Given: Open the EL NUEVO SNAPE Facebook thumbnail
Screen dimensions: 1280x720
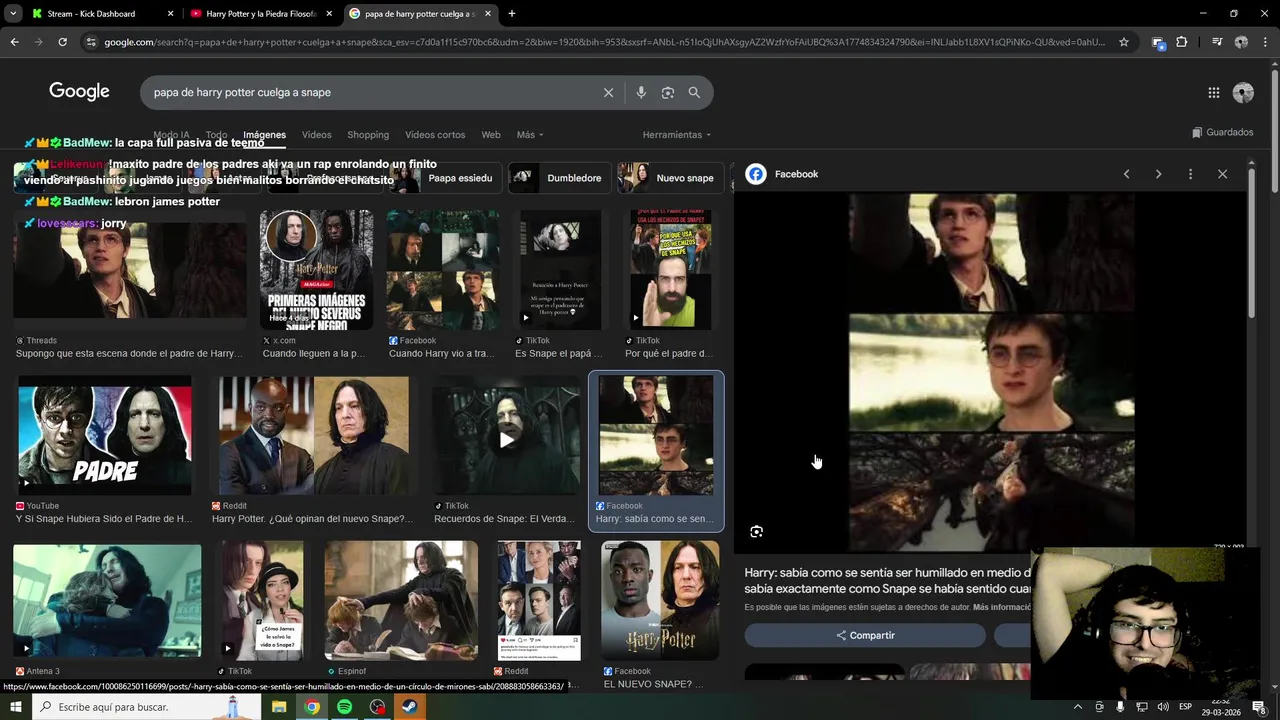Looking at the screenshot, I should pyautogui.click(x=660, y=601).
